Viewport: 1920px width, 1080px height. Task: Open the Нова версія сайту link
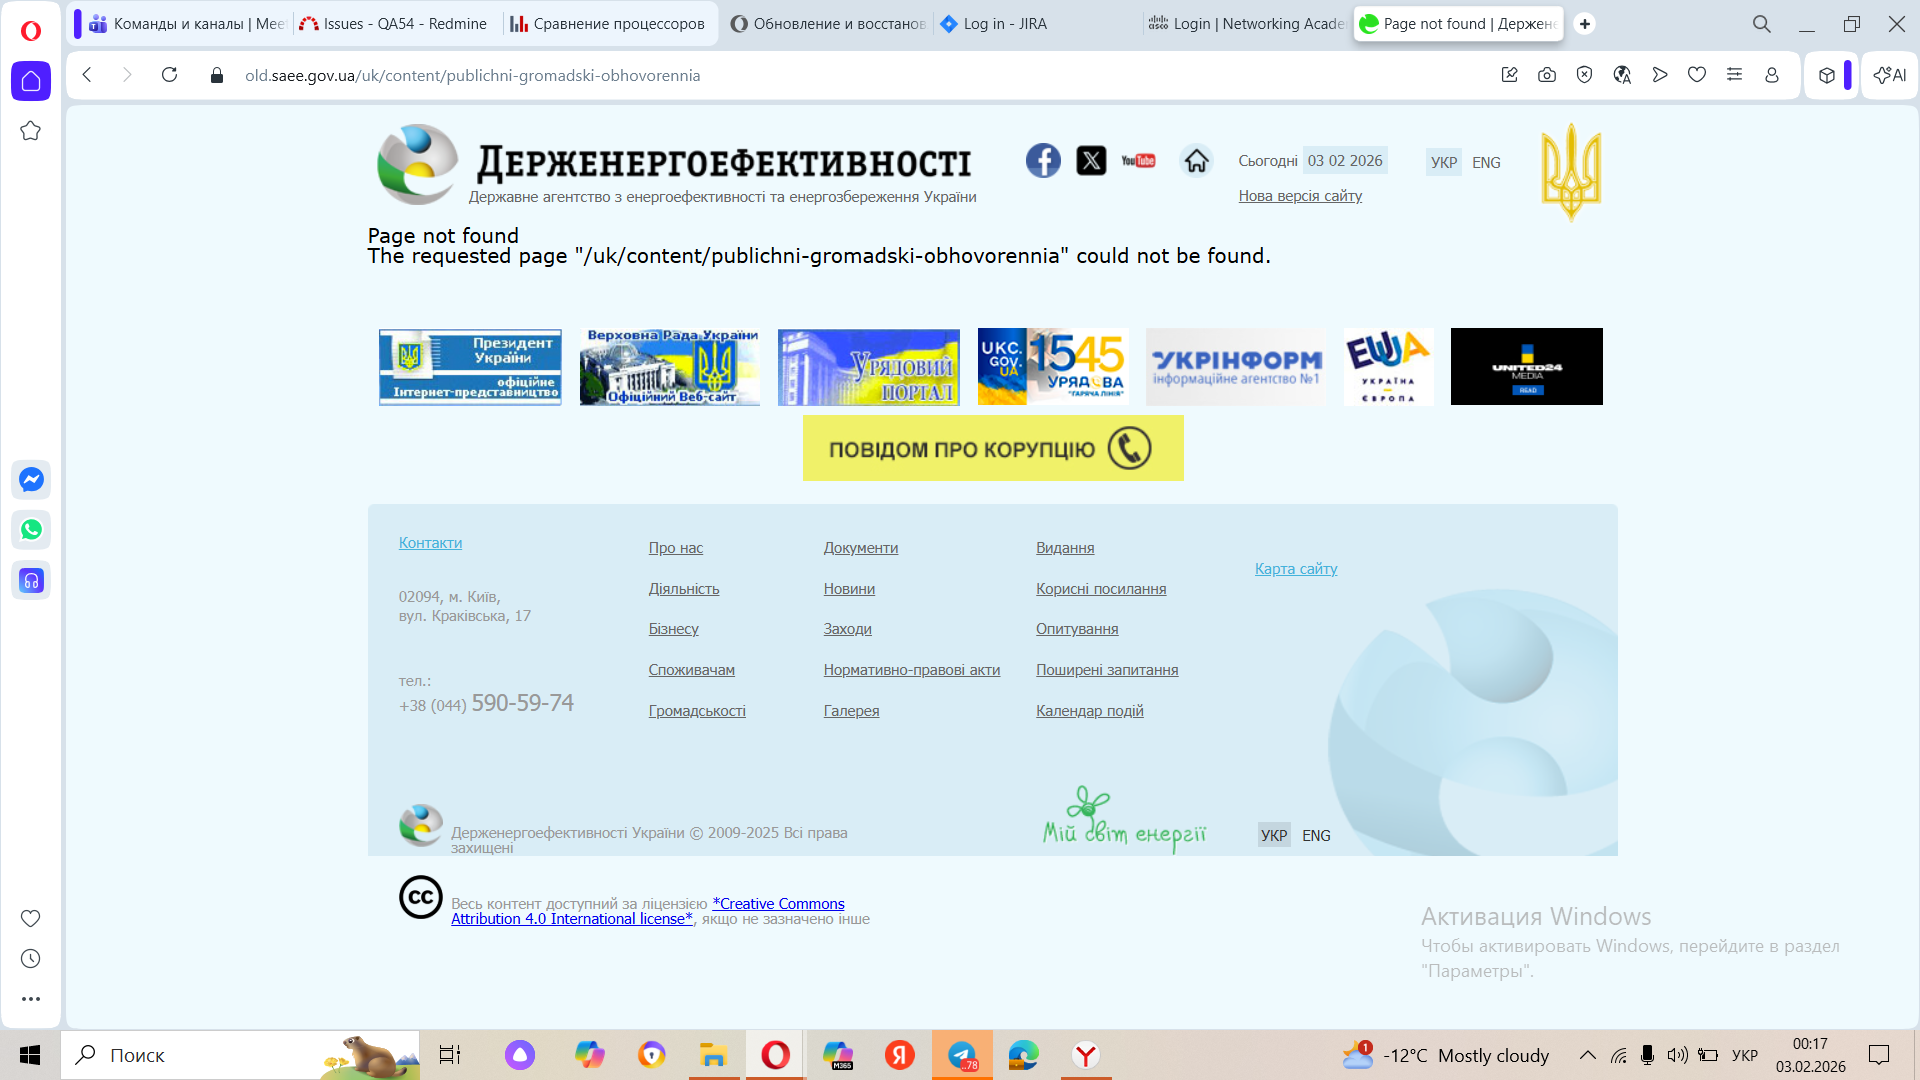pos(1300,196)
